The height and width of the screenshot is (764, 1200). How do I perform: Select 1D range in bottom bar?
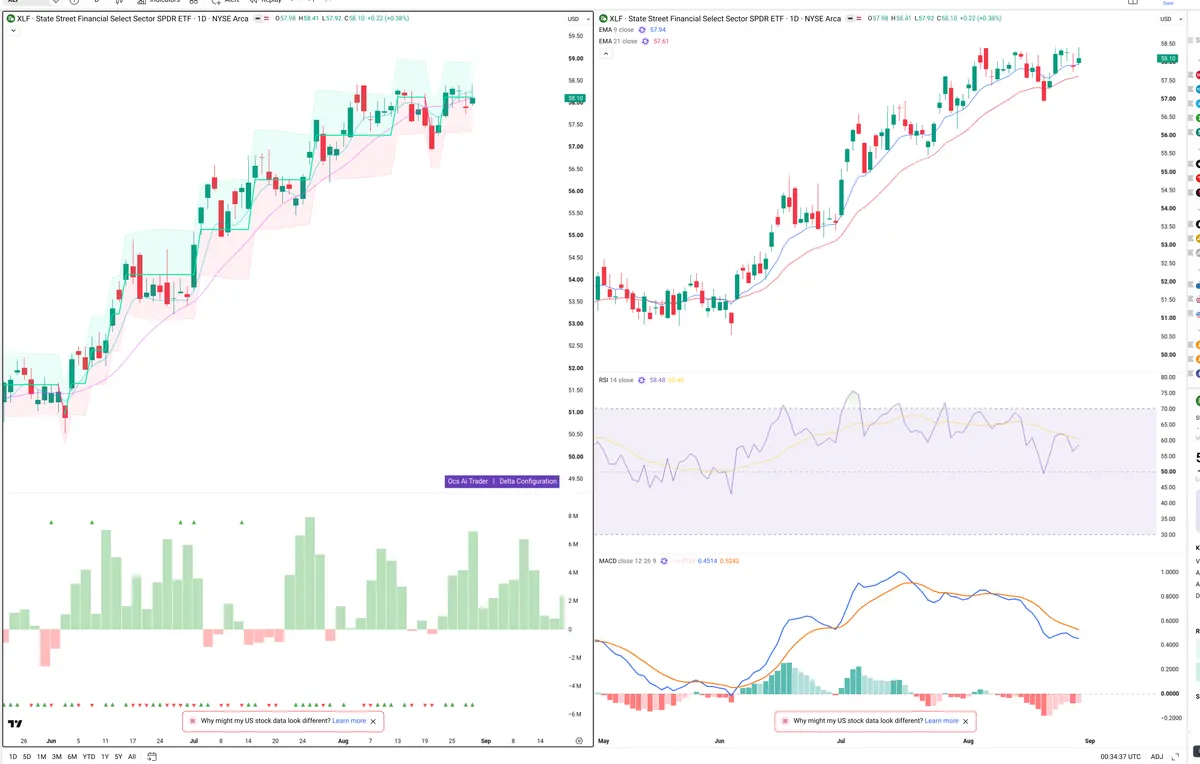pyautogui.click(x=13, y=756)
